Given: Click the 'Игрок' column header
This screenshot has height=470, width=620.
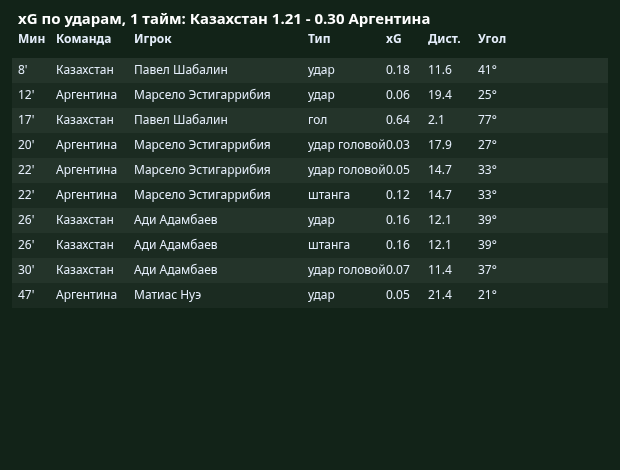Looking at the screenshot, I should click(153, 39).
